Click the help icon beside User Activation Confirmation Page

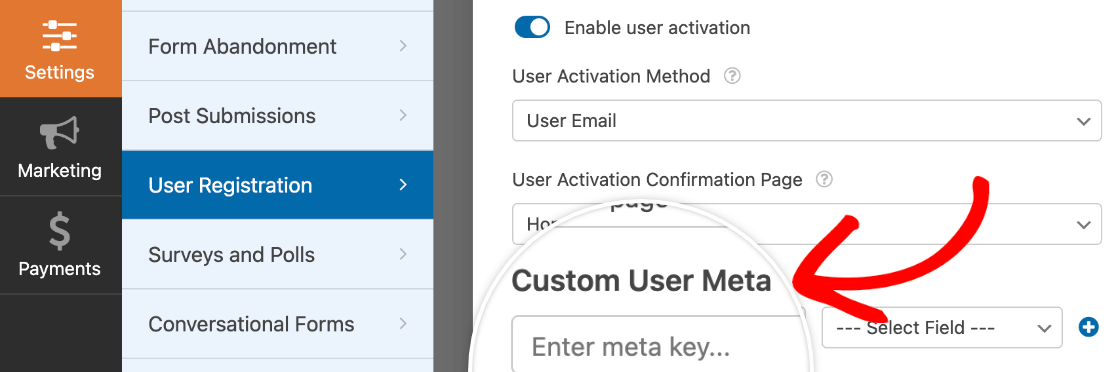[824, 180]
